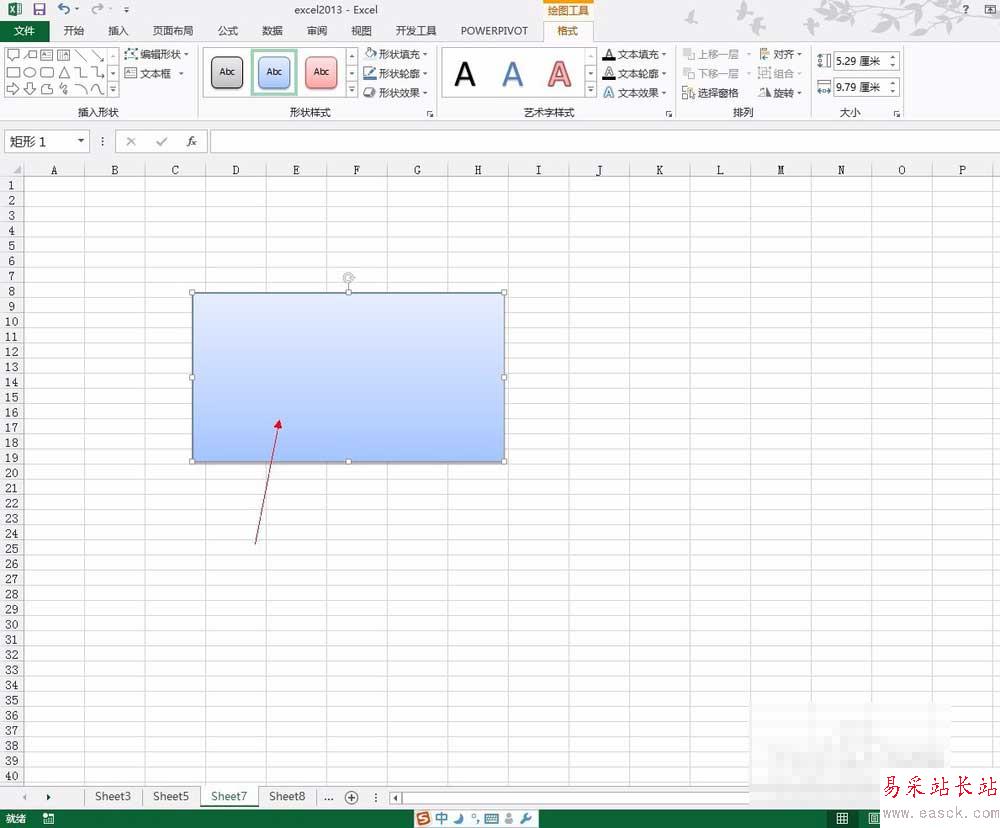
Task: Switch to the 插入 ribbon tab
Action: point(118,31)
